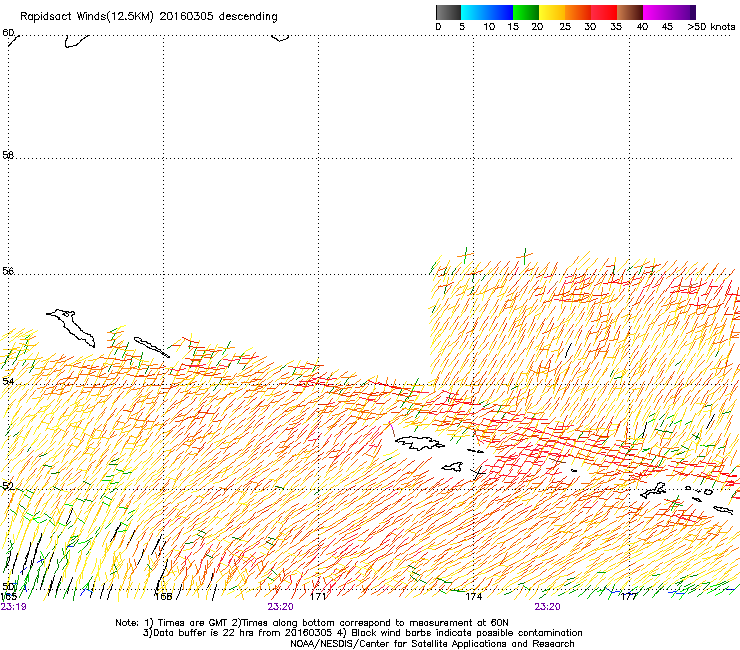Click the "168" longitude label

(x=163, y=597)
